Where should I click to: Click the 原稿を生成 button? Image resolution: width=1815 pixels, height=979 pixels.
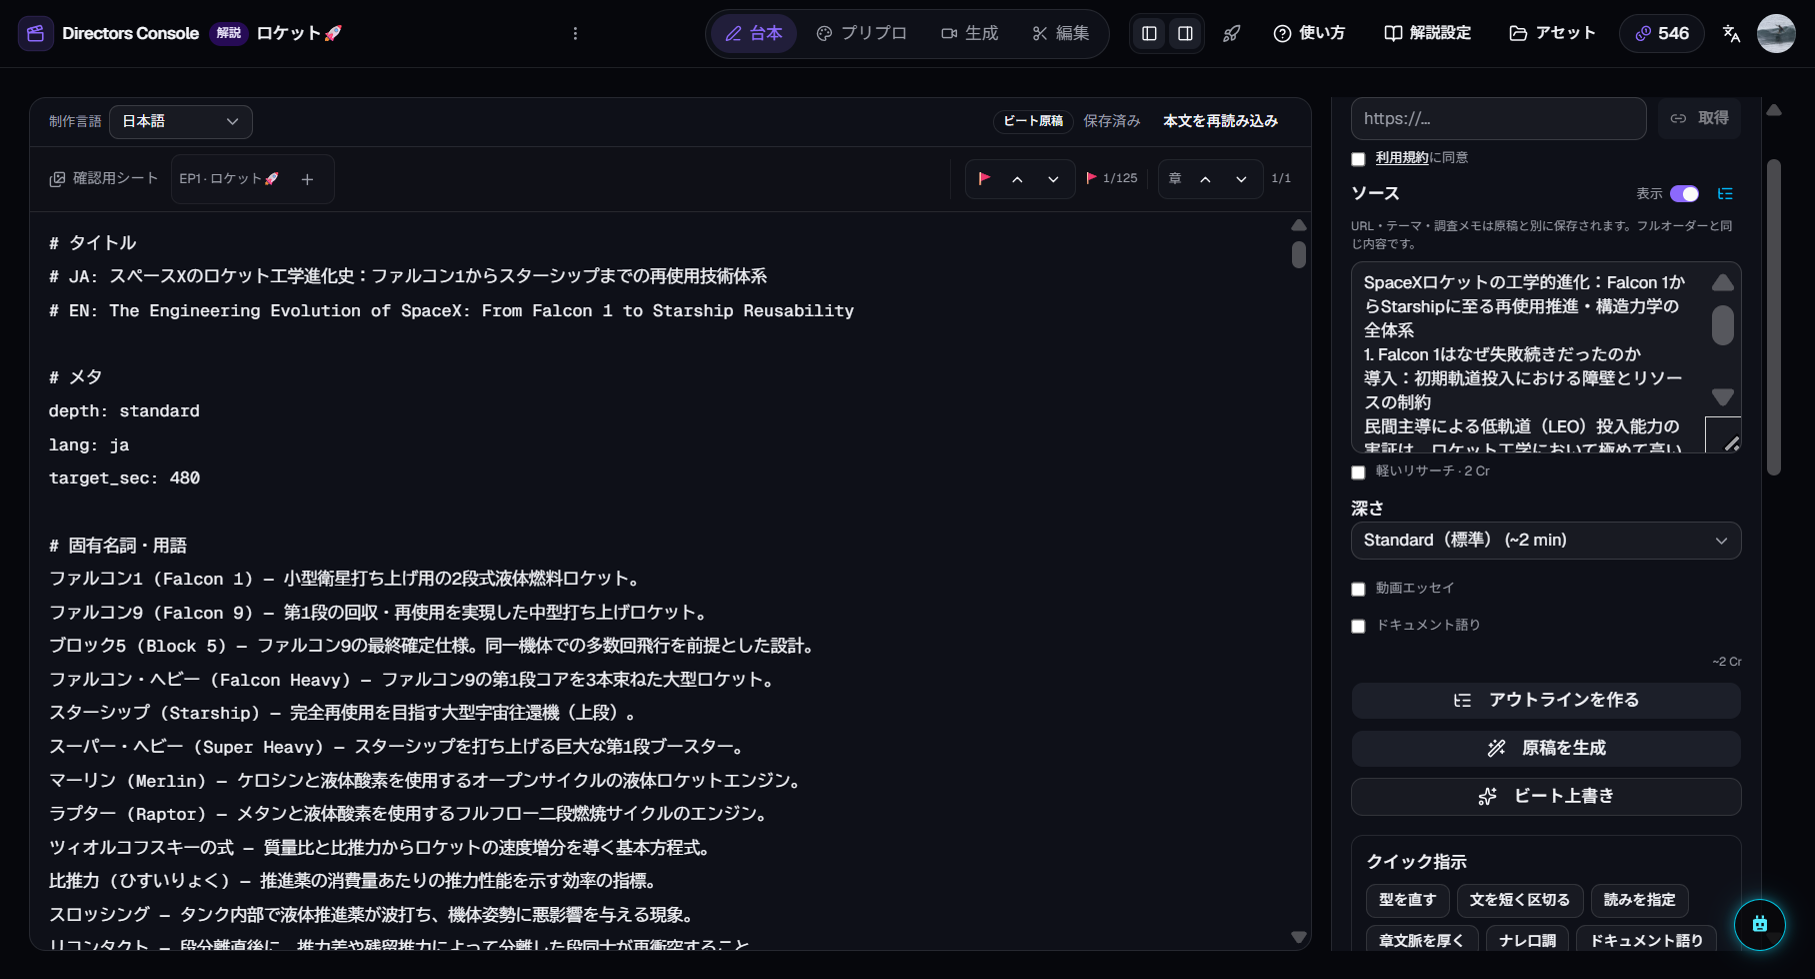coord(1546,748)
